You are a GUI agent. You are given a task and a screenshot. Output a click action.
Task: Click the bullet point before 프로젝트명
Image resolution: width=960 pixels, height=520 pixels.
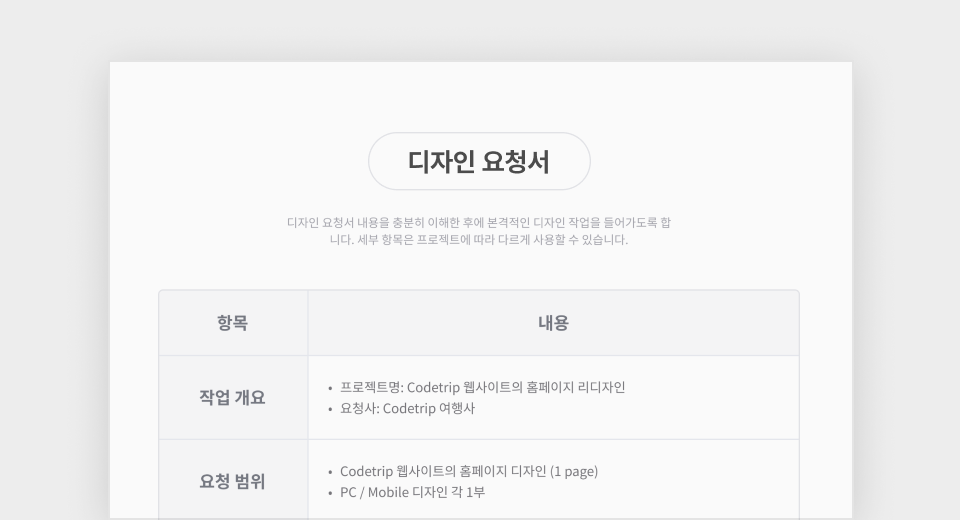(330, 388)
